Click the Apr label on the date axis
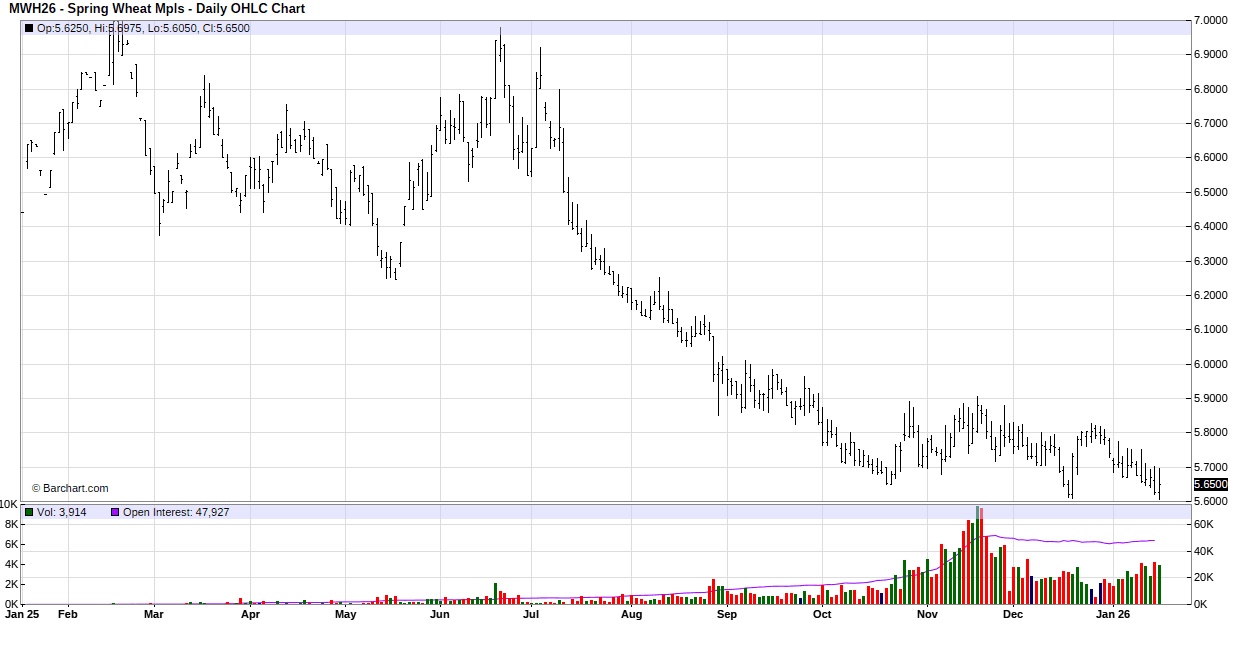Screen dimensions: 1236x645 pyautogui.click(x=250, y=615)
